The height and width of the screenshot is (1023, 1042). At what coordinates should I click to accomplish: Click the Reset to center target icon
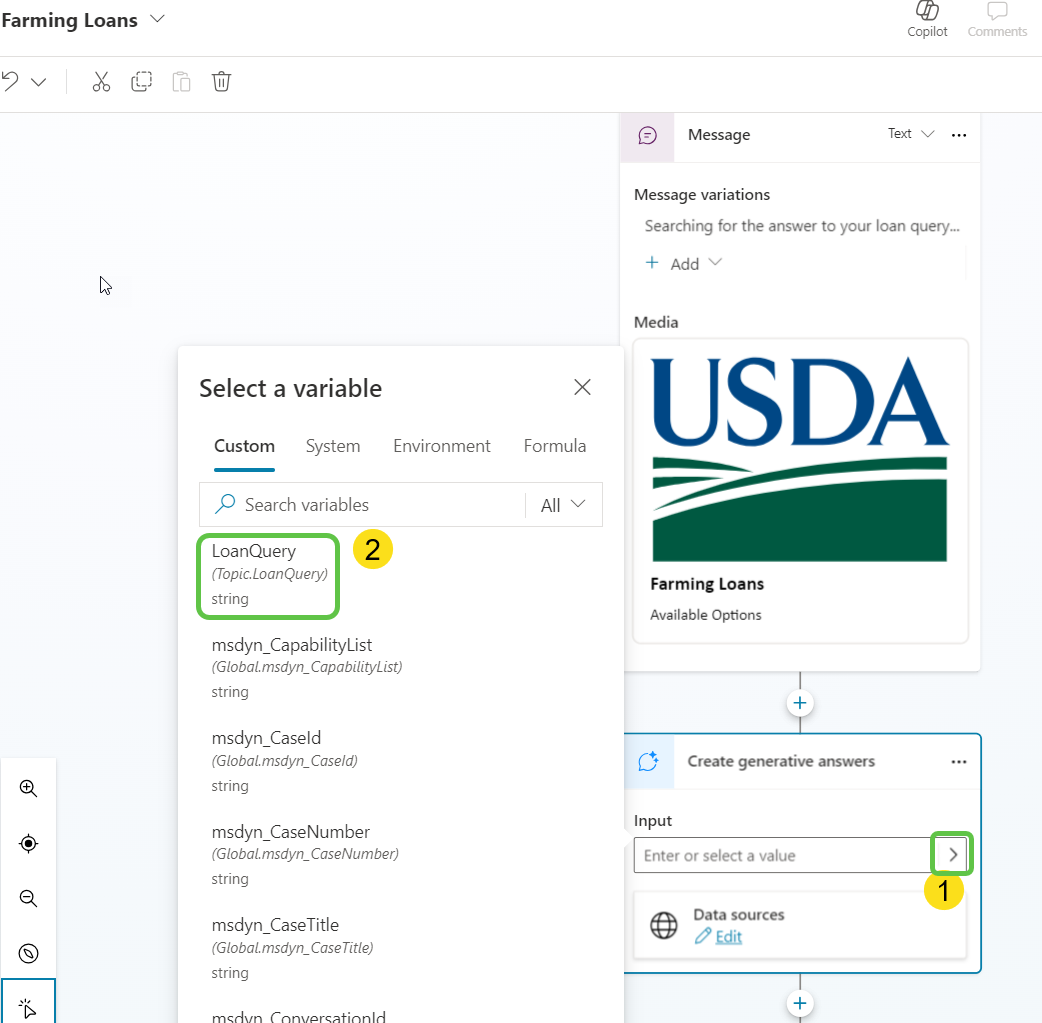point(29,844)
